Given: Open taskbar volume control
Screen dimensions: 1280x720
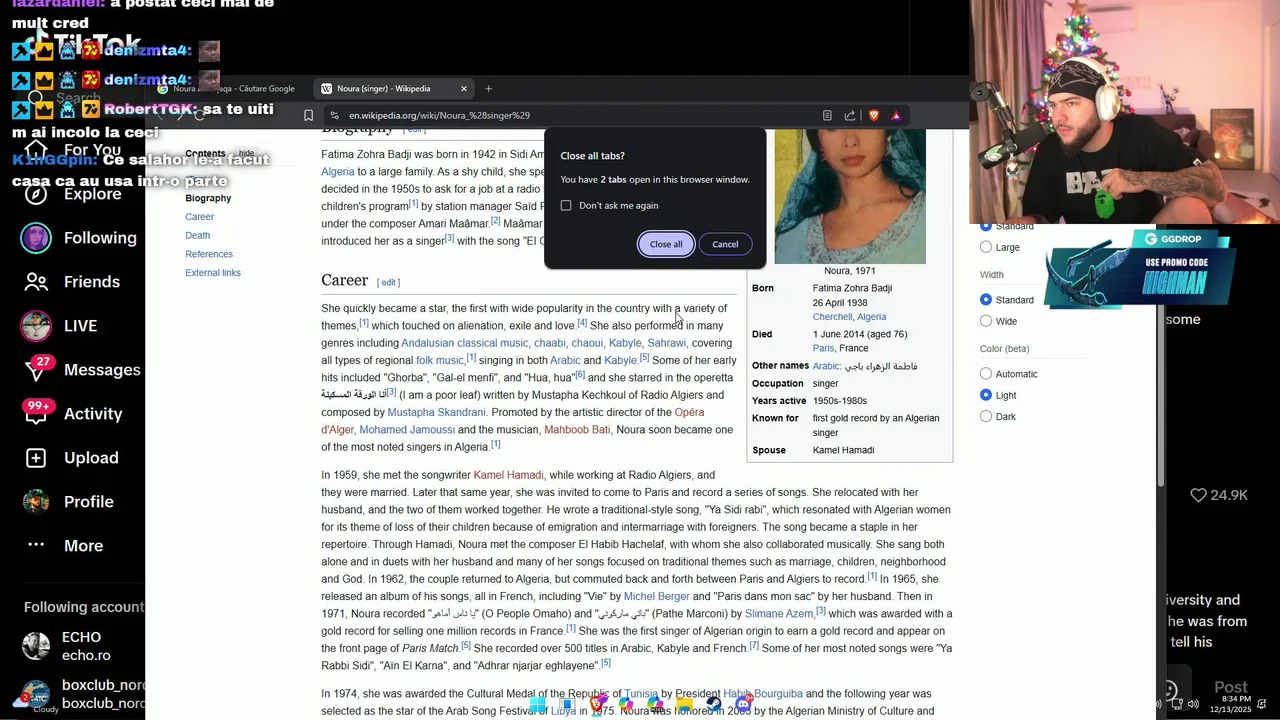Looking at the screenshot, I should coord(1192,704).
